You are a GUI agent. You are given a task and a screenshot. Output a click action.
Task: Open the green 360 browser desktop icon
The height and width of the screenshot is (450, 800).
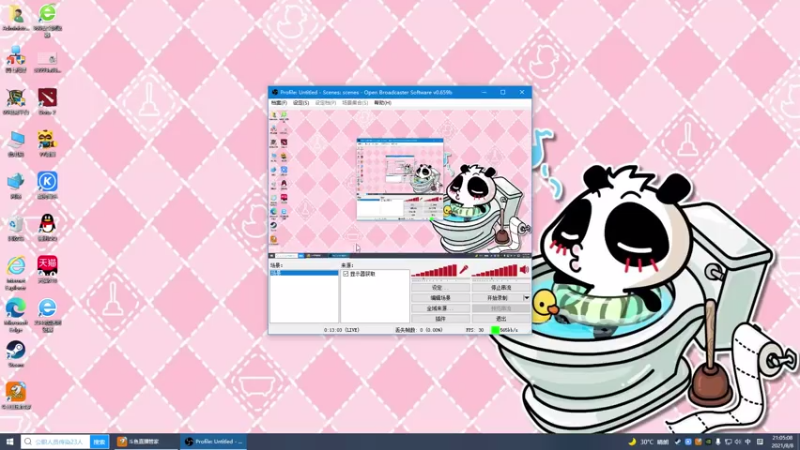pos(47,19)
